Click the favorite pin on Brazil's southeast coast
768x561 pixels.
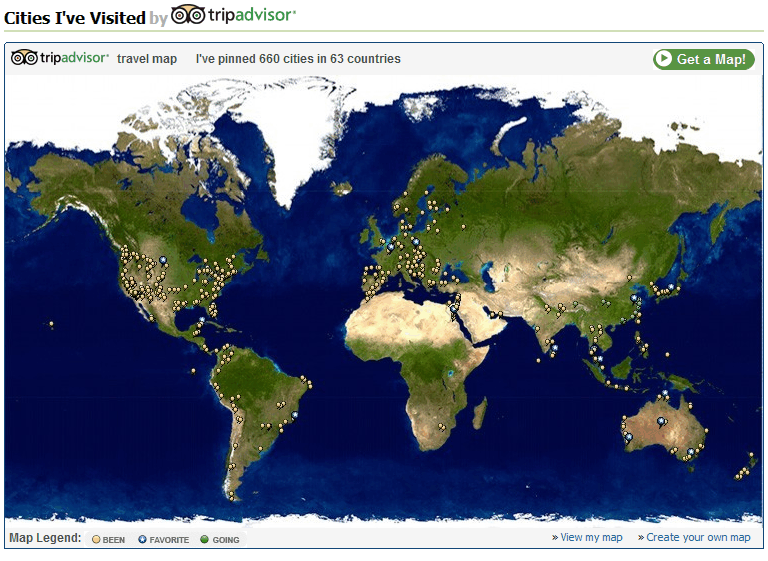coord(294,415)
